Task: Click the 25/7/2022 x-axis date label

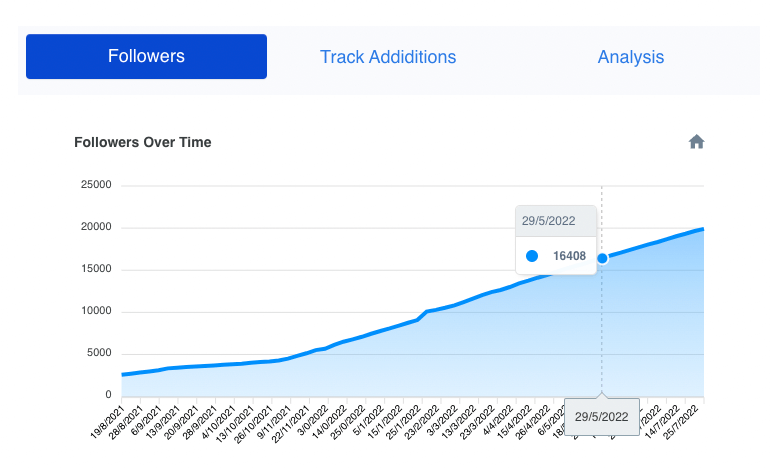Action: pyautogui.click(x=681, y=422)
